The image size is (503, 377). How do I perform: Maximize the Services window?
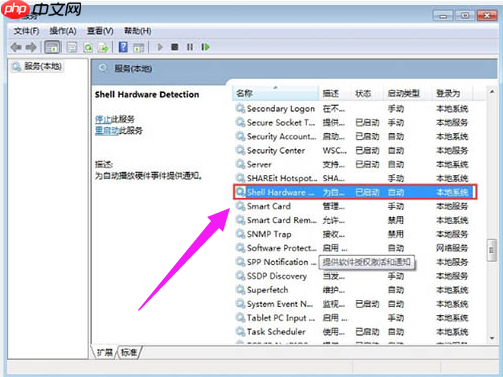(465, 15)
